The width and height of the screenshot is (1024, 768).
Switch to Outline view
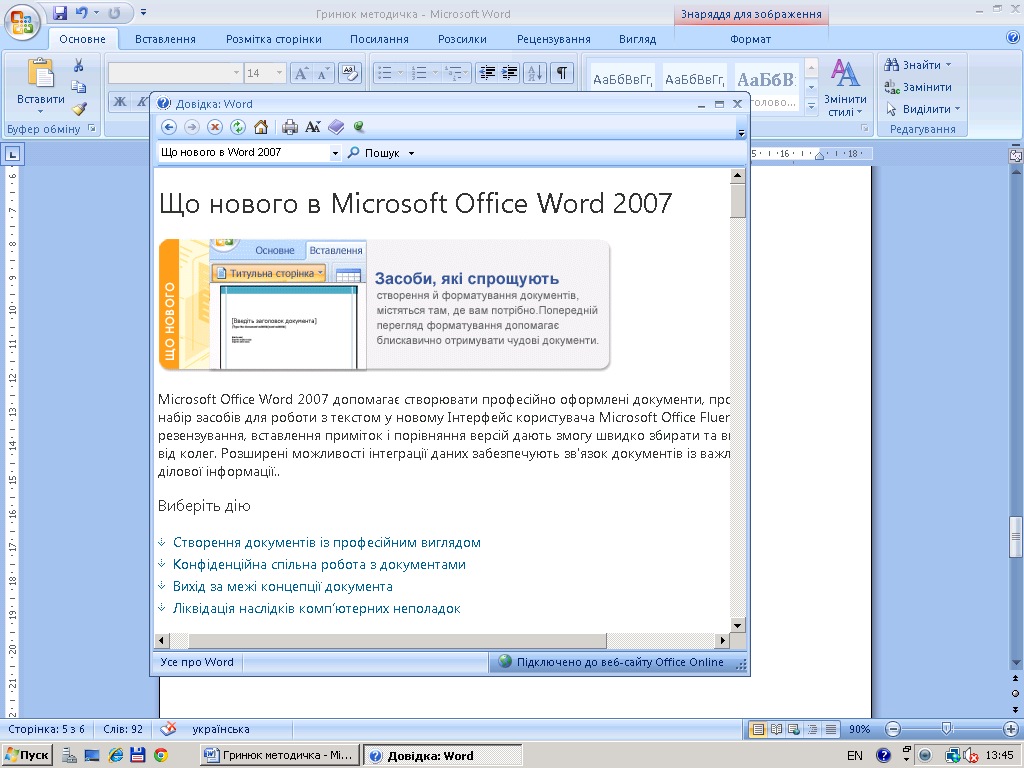[812, 729]
